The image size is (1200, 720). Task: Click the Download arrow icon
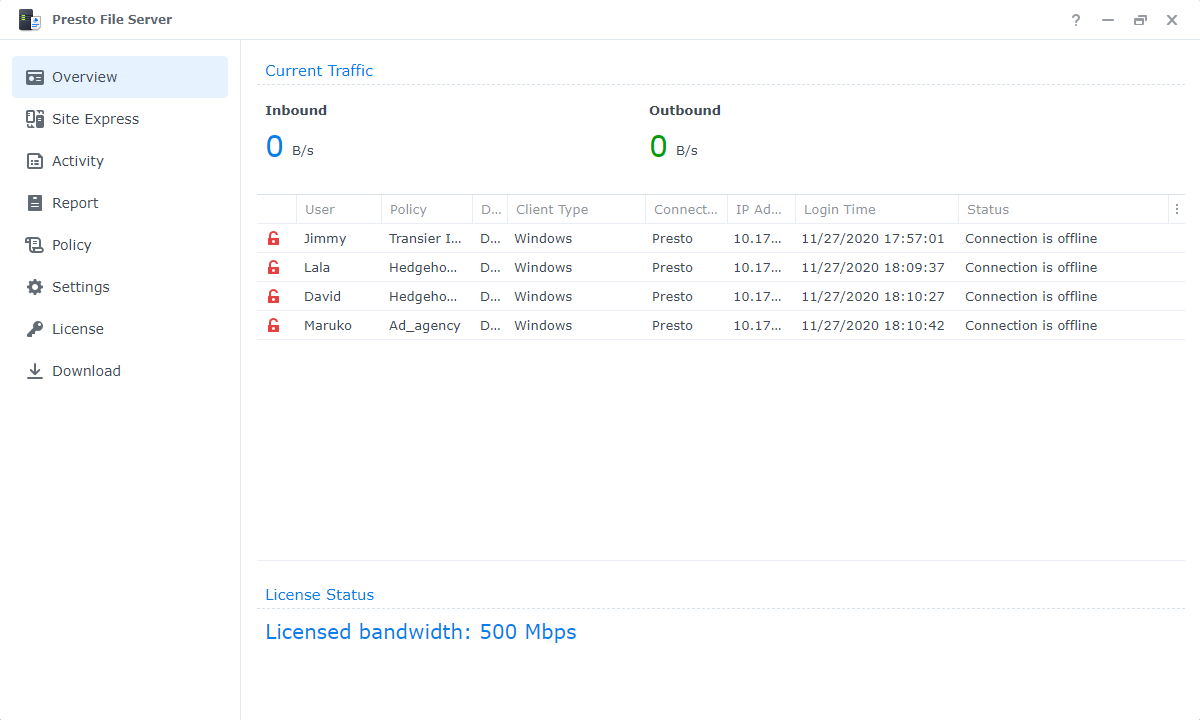(34, 370)
